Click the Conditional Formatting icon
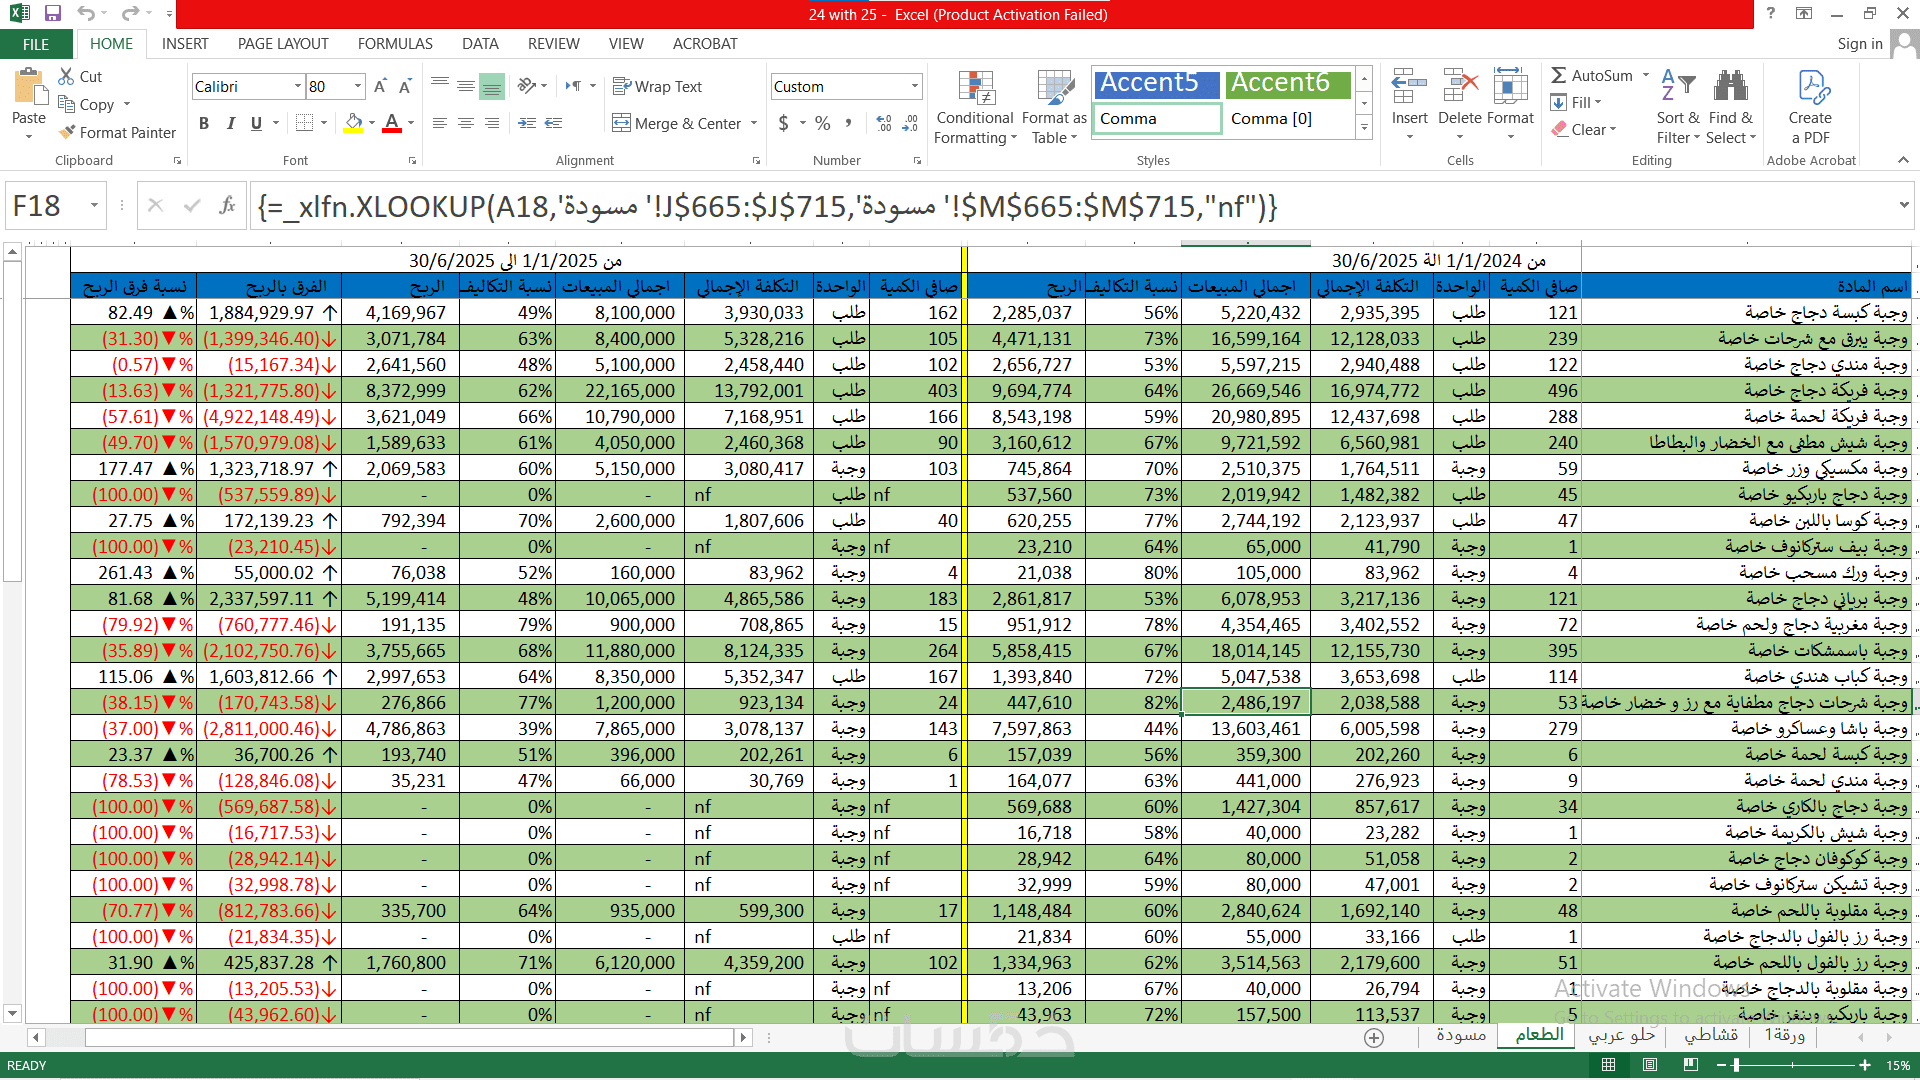The image size is (1920, 1080). point(975,88)
